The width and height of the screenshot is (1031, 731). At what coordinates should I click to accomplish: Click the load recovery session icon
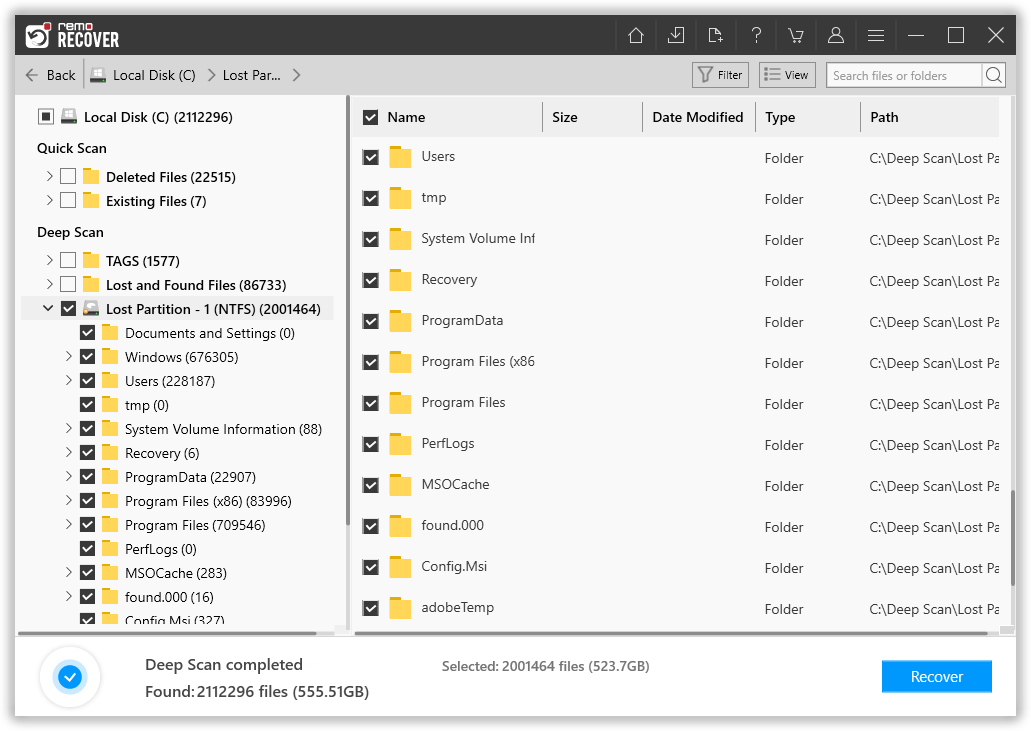(x=715, y=35)
